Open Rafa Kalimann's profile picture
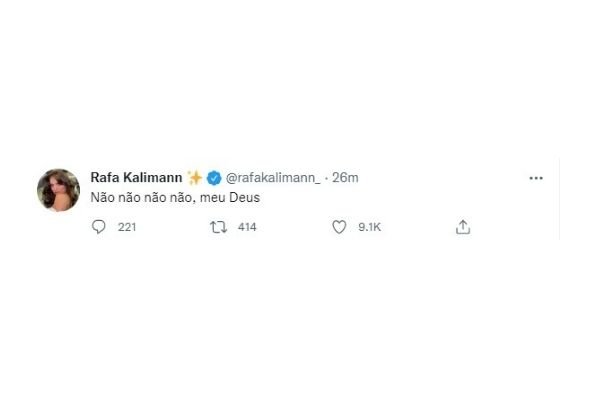This screenshot has width=600, height=400. click(x=59, y=190)
